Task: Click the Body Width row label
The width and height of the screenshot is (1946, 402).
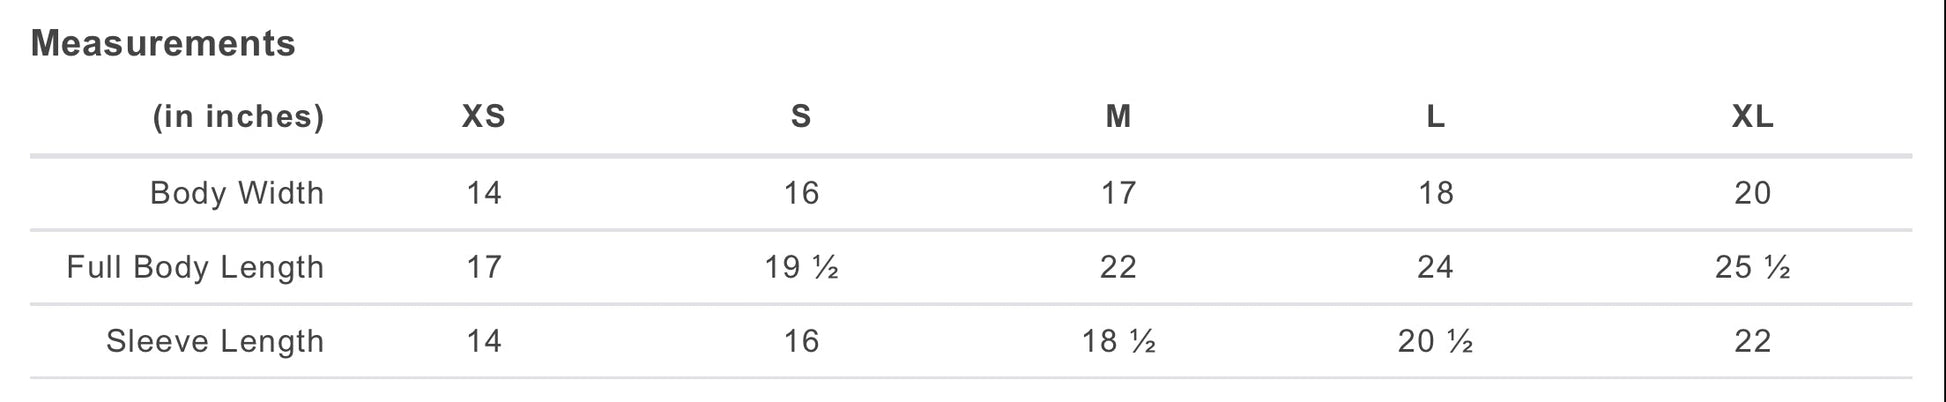Action: pos(237,193)
